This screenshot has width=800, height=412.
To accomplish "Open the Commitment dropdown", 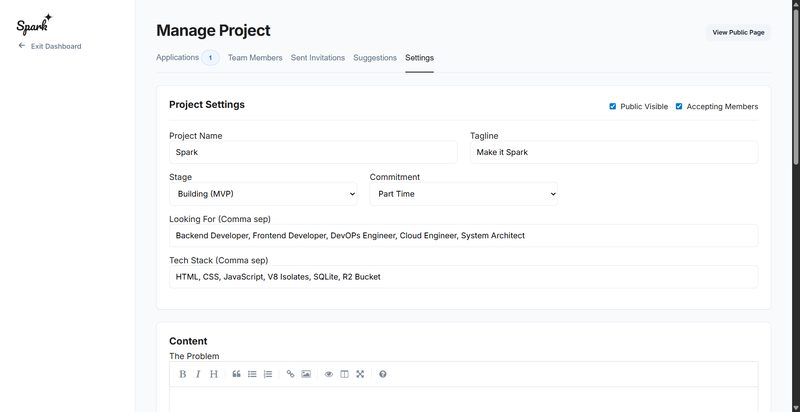I will [463, 194].
